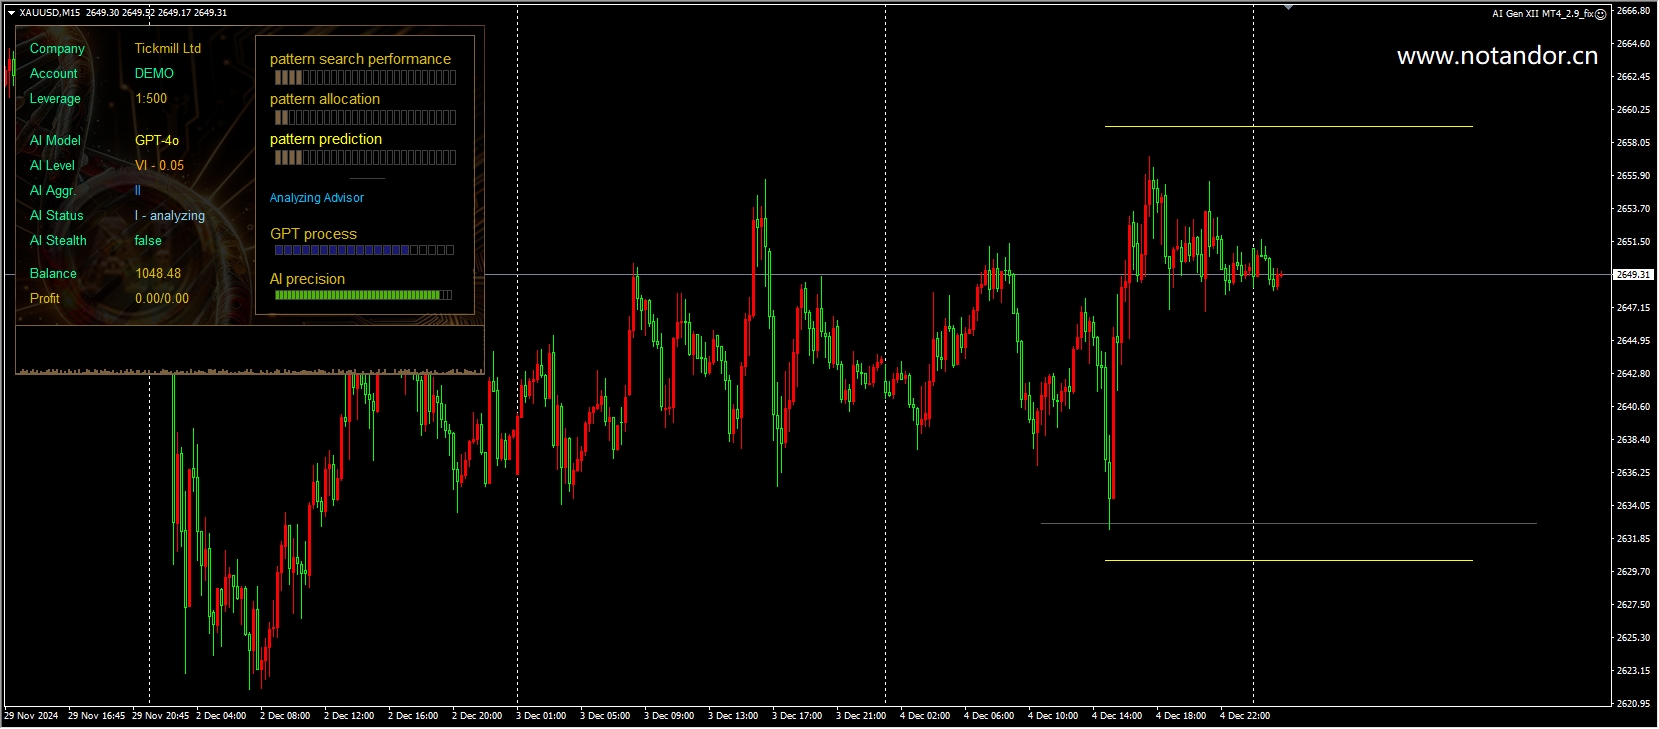
Task: Click the AI Level VI - 0.05 value
Action: pyautogui.click(x=159, y=166)
